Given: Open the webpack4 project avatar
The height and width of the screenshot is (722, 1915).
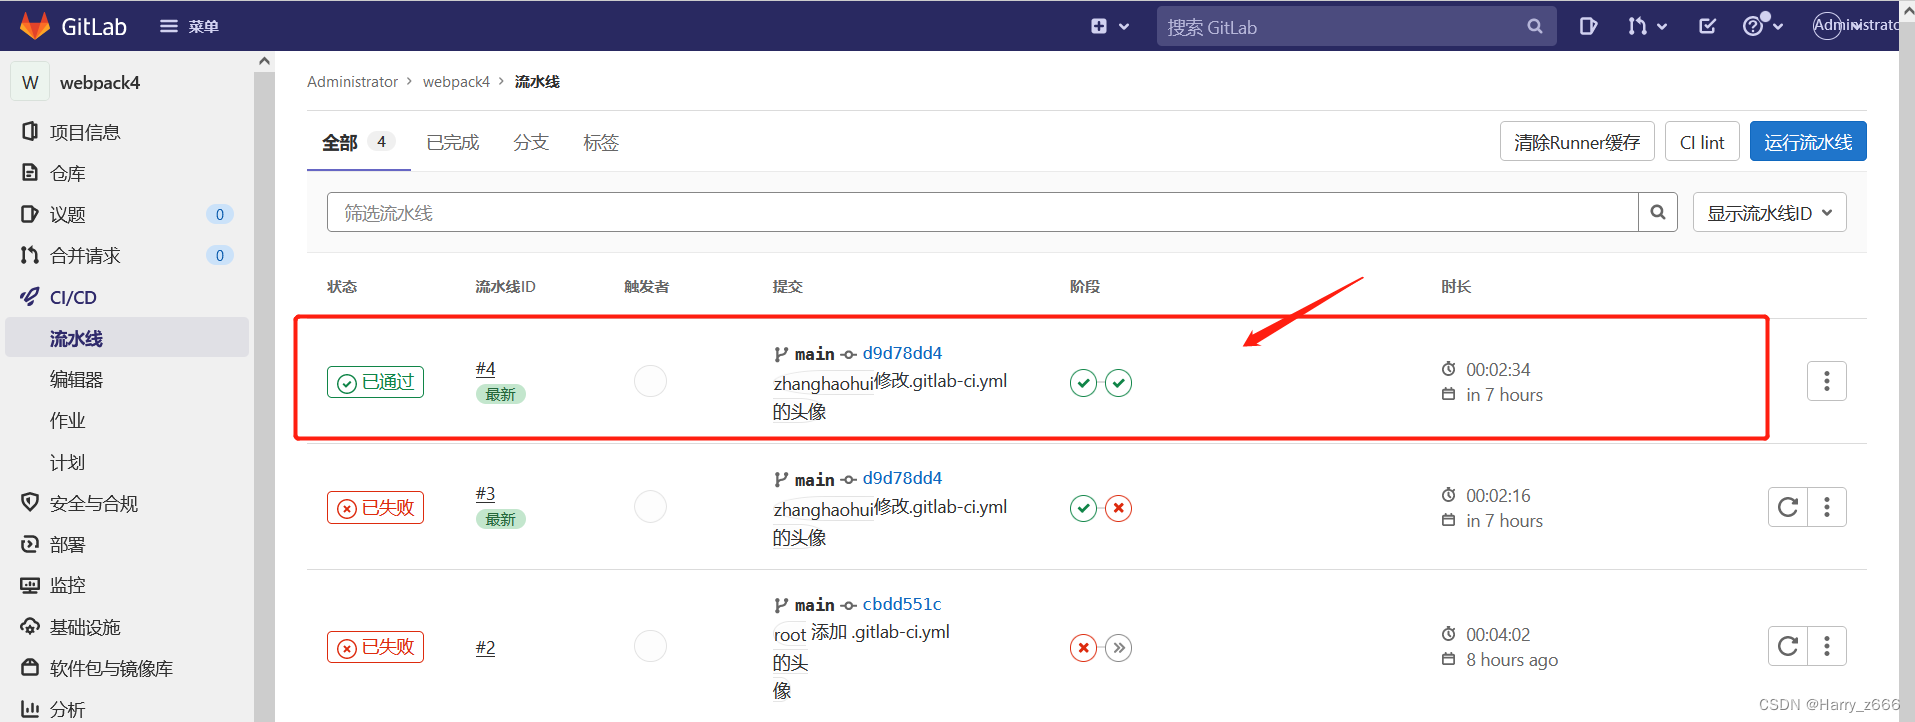Looking at the screenshot, I should (x=30, y=82).
